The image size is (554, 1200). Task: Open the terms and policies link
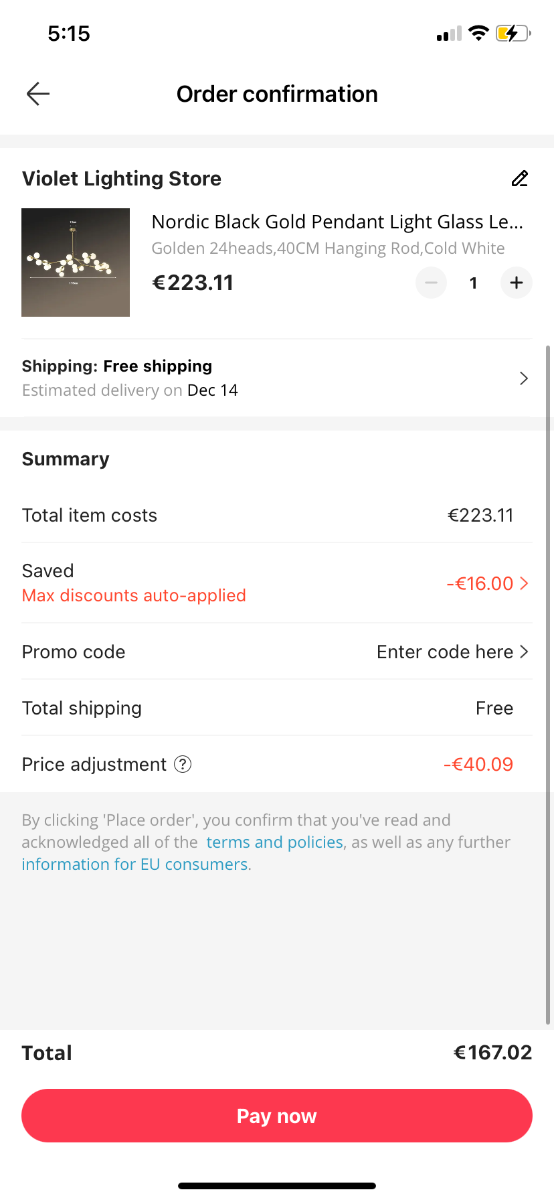click(x=274, y=842)
